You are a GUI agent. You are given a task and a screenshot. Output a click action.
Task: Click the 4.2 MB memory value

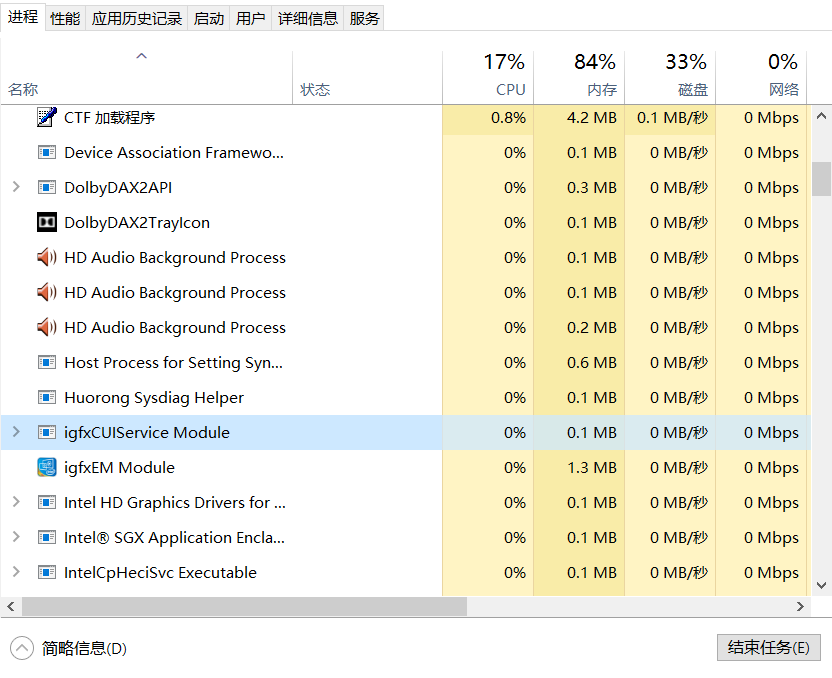592,118
